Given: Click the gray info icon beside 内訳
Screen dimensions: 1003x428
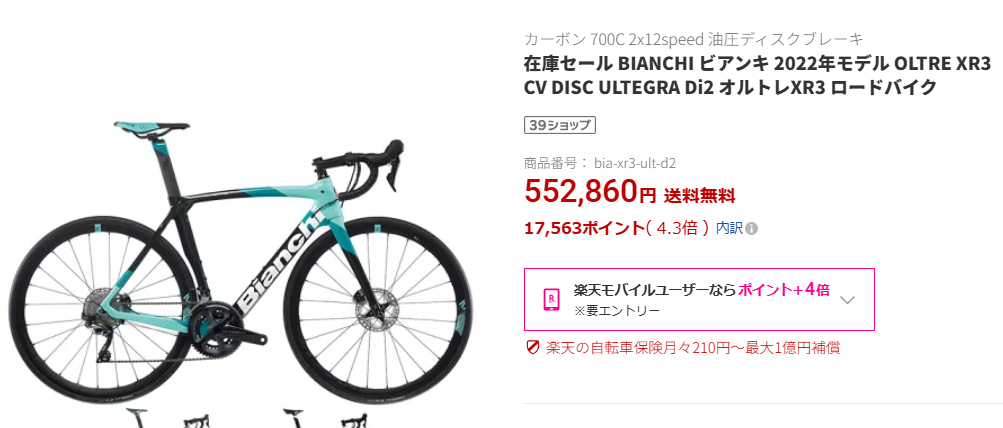Looking at the screenshot, I should (x=752, y=228).
